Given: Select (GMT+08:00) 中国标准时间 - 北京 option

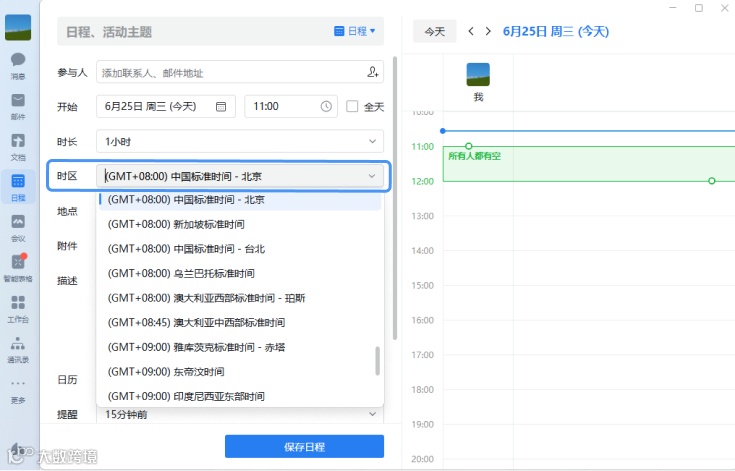Looking at the screenshot, I should 240,200.
